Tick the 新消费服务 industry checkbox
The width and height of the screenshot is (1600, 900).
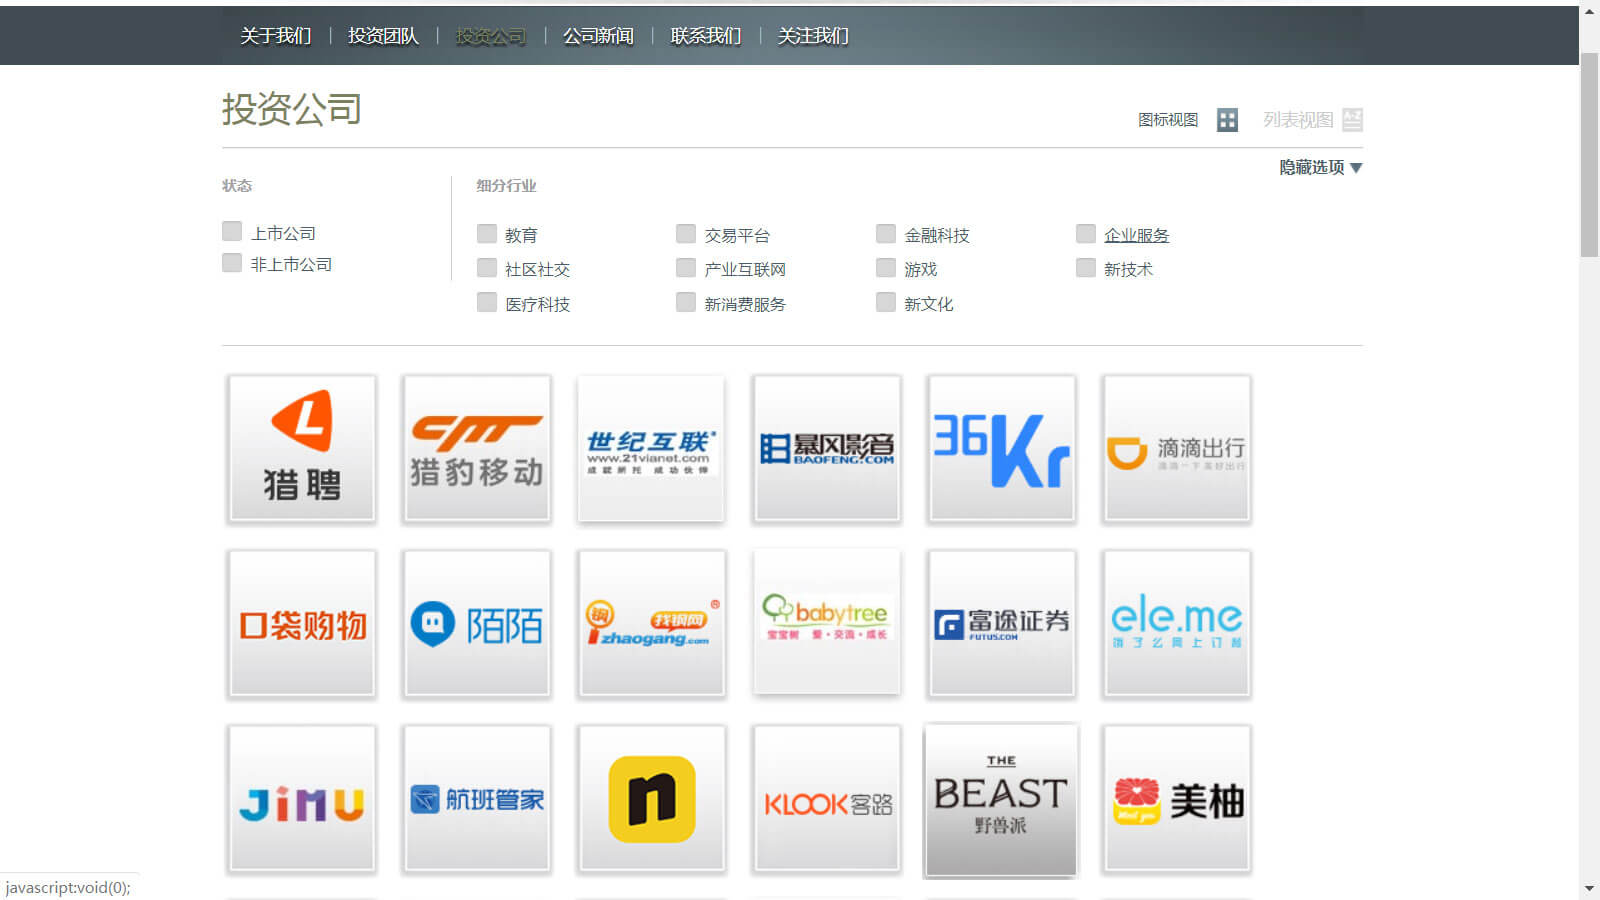coord(686,302)
